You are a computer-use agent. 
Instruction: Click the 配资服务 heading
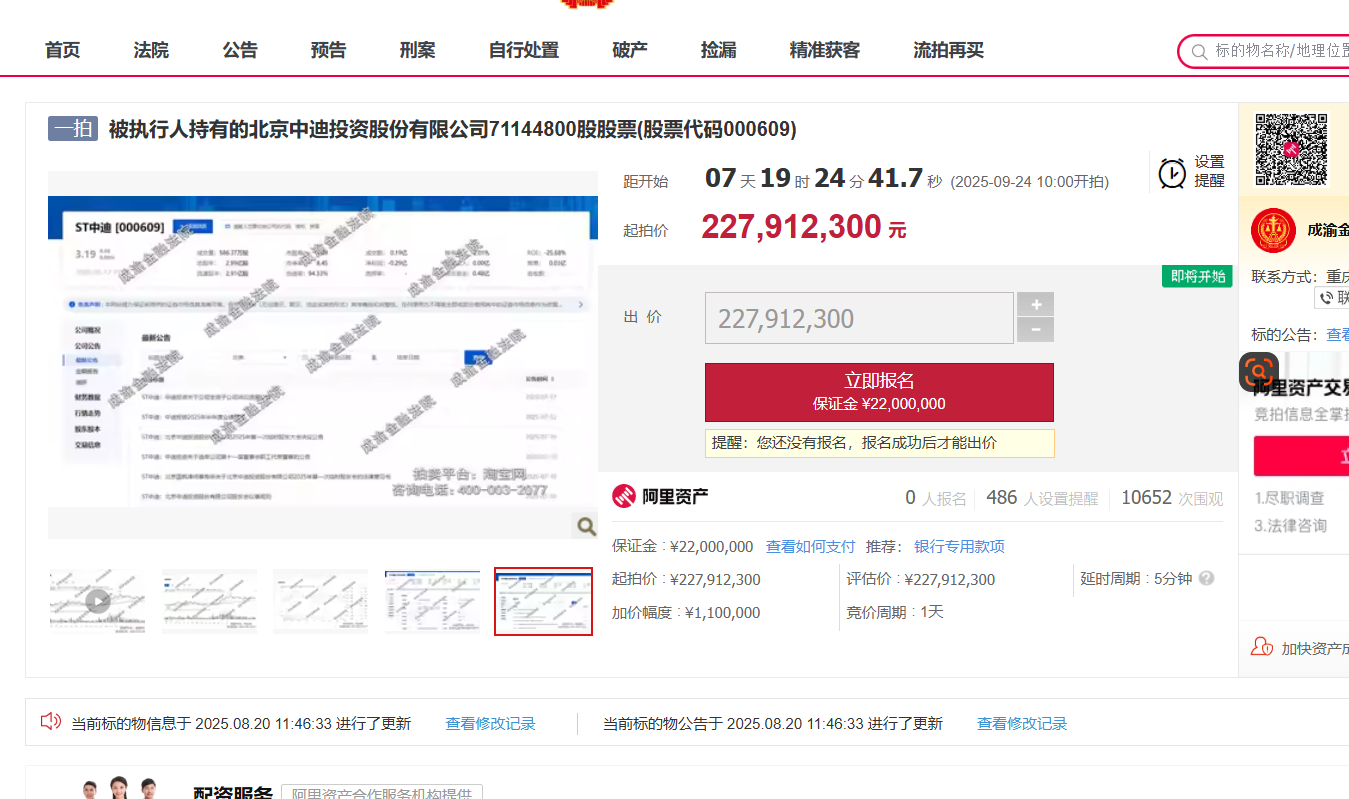coord(233,793)
